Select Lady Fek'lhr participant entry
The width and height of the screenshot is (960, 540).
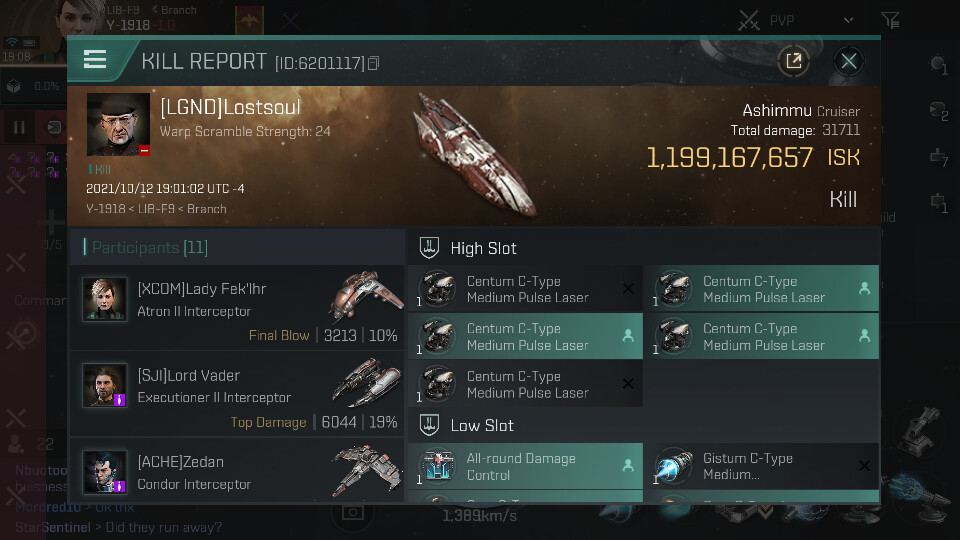[x=238, y=308]
